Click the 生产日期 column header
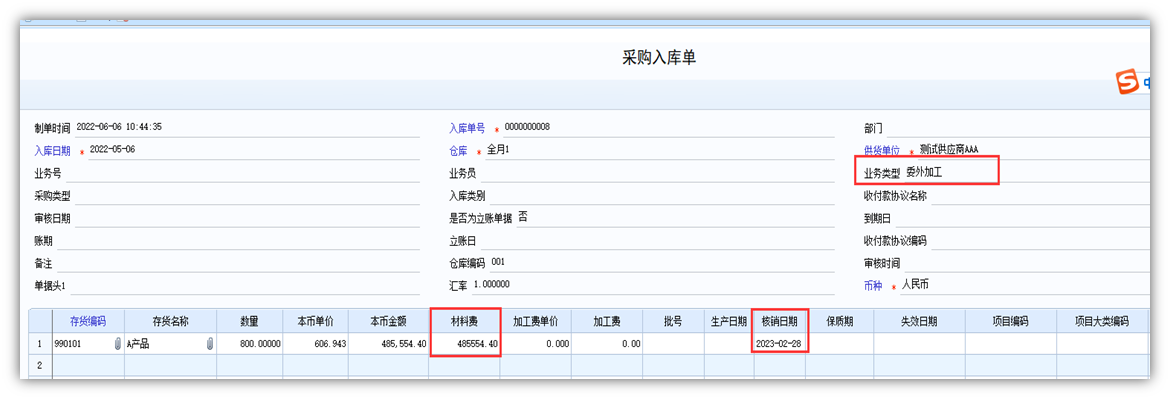Image resolution: width=1170 pixels, height=399 pixels. pos(729,321)
